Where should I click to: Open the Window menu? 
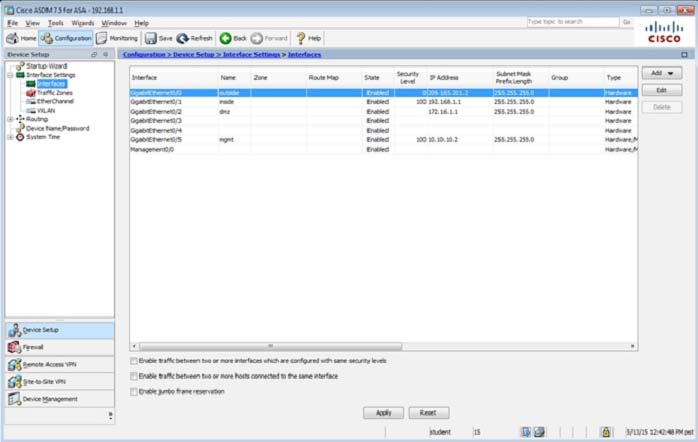114,23
